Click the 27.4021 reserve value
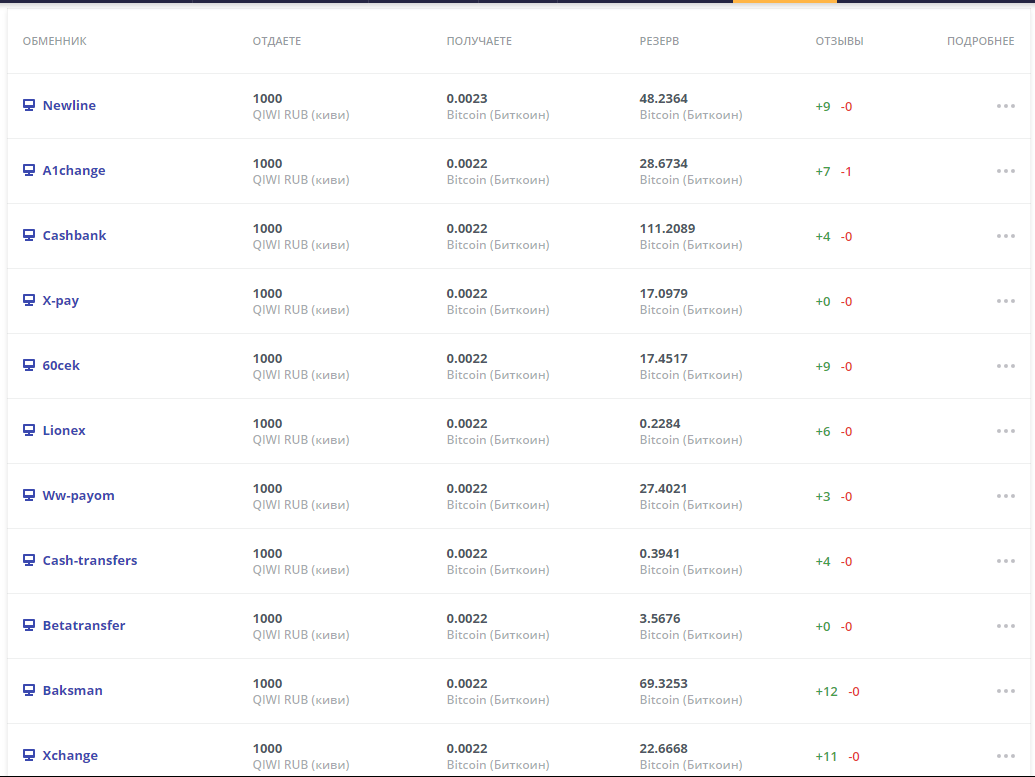The width and height of the screenshot is (1035, 777). (663, 489)
